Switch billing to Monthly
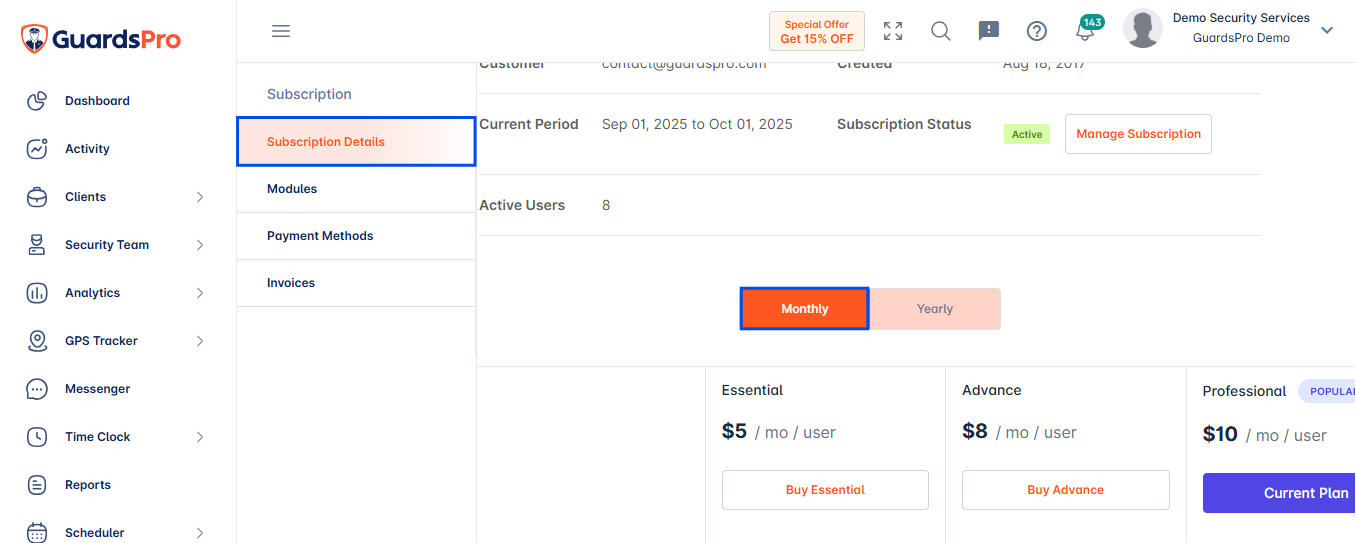Viewport: 1356px width, 543px height. (805, 309)
